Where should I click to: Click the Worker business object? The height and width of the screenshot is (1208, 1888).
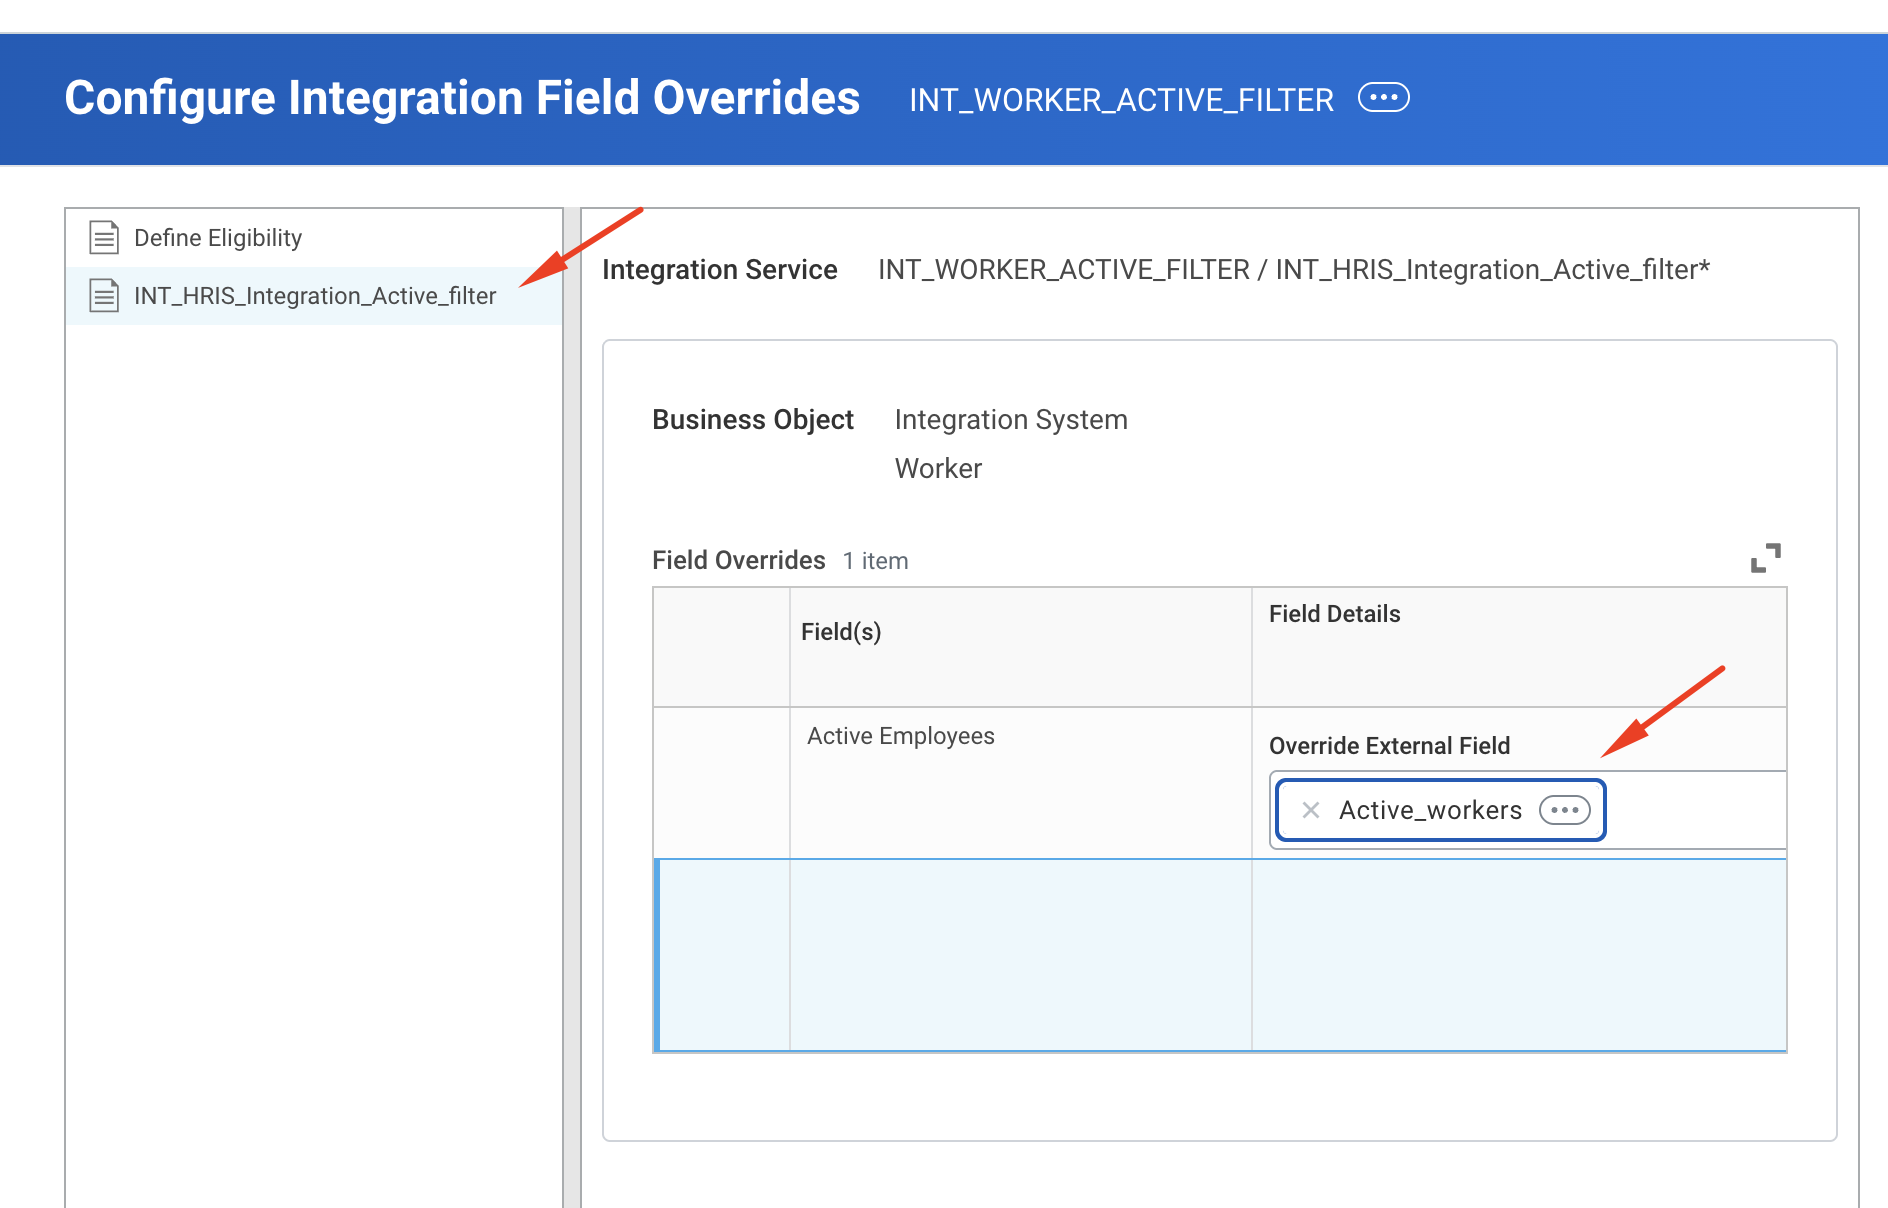point(938,469)
